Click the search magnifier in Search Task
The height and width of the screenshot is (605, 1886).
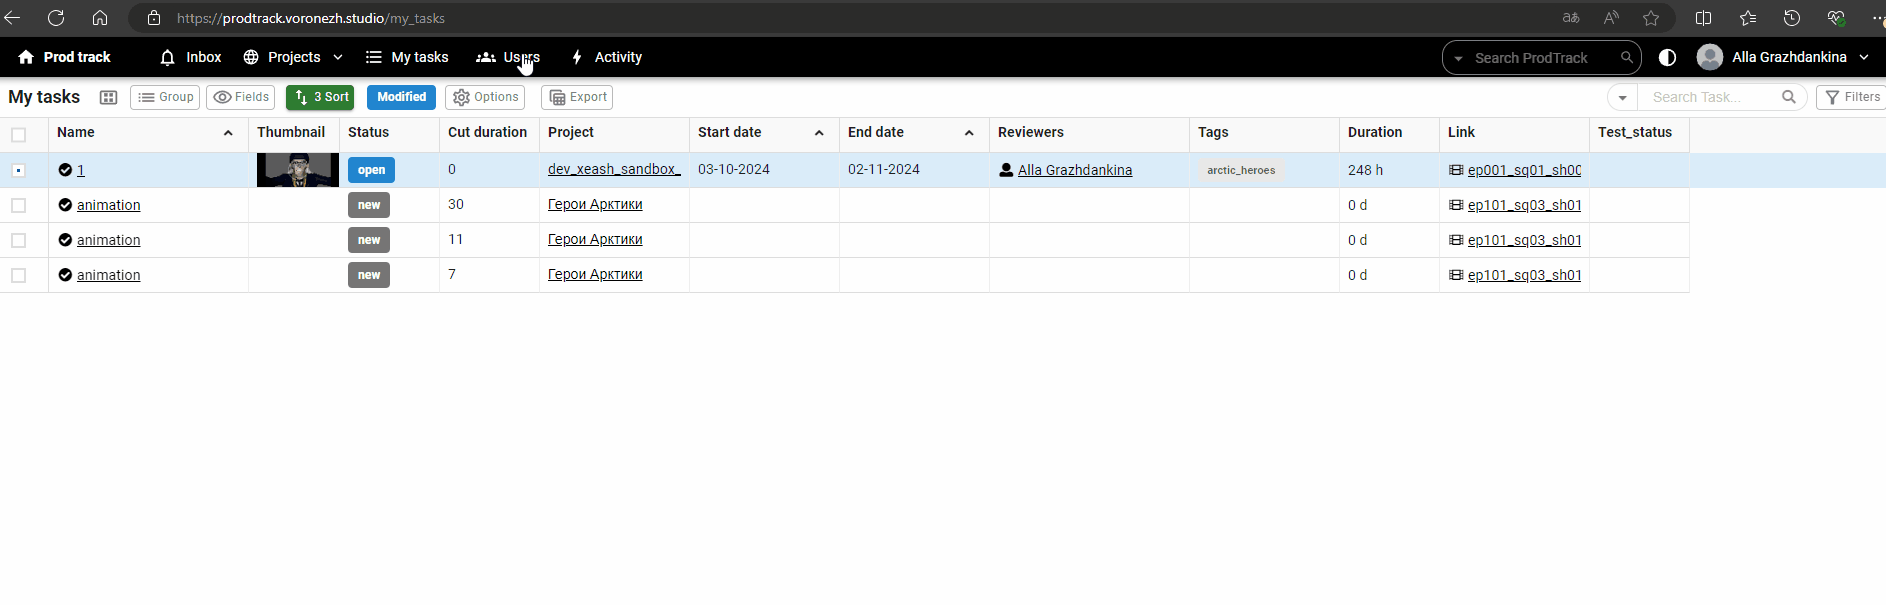point(1788,97)
